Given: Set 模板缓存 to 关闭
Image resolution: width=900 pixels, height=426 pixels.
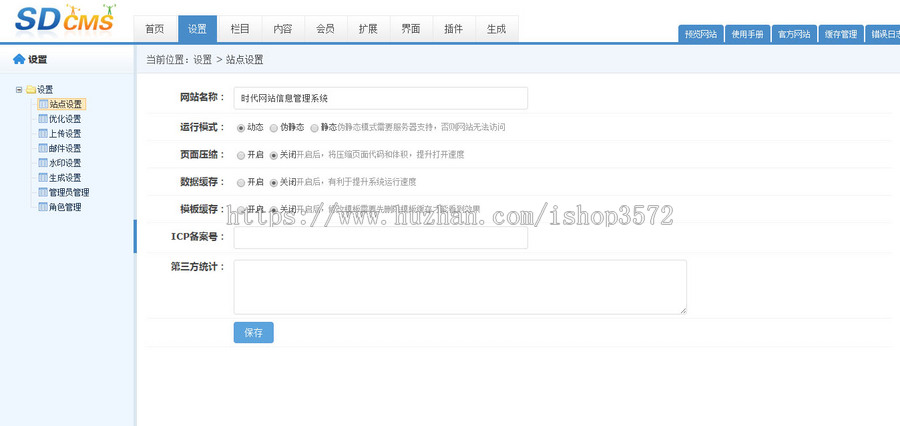Looking at the screenshot, I should [x=274, y=210].
